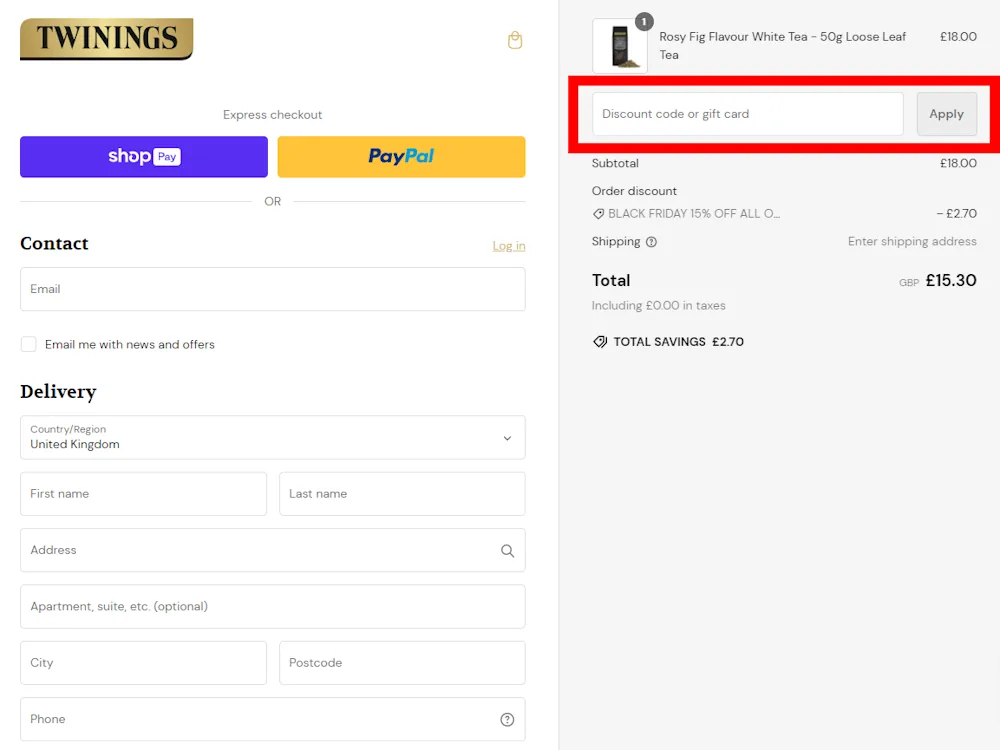Click the Delivery heading
1000x750 pixels.
tap(58, 392)
